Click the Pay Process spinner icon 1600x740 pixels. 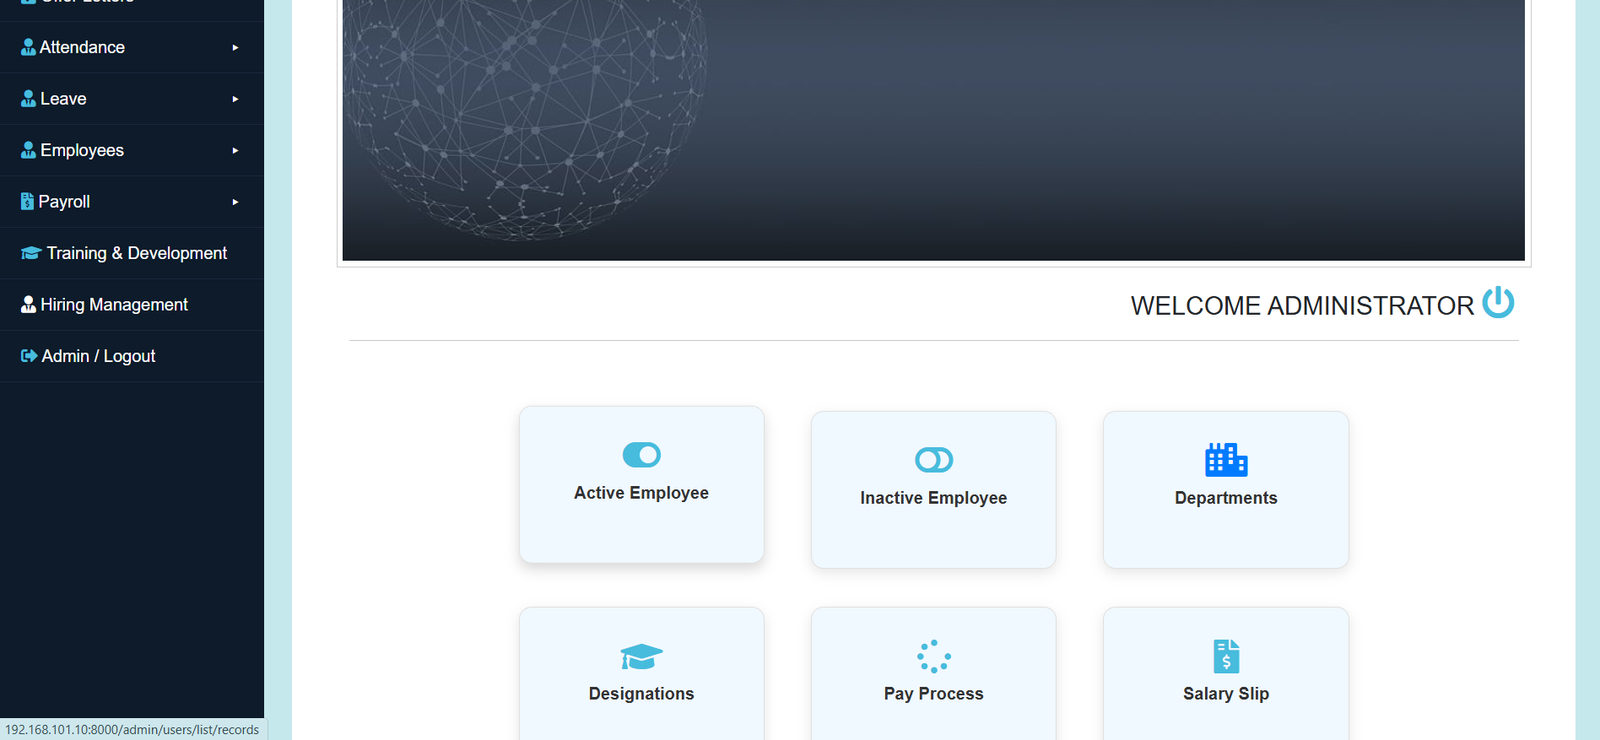(x=933, y=656)
